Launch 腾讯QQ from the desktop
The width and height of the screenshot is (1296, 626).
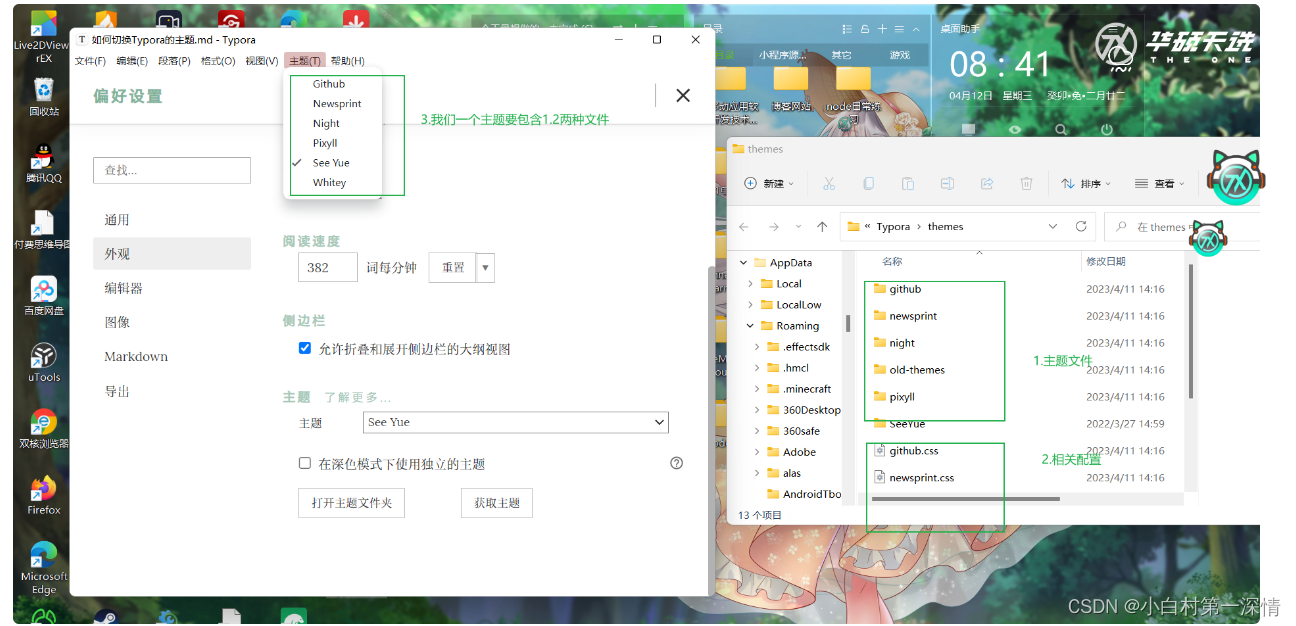(x=43, y=164)
